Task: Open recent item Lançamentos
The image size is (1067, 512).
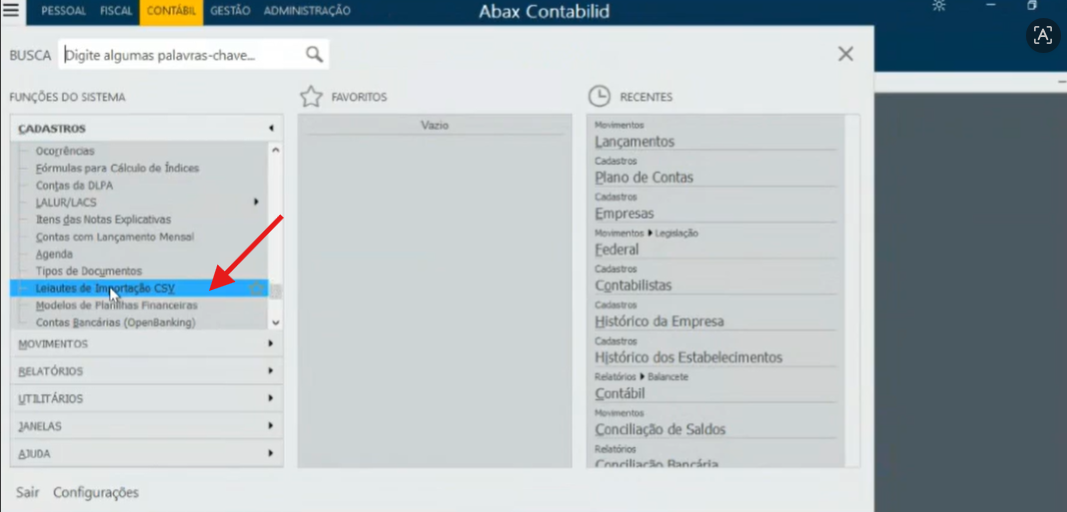Action: coord(634,142)
